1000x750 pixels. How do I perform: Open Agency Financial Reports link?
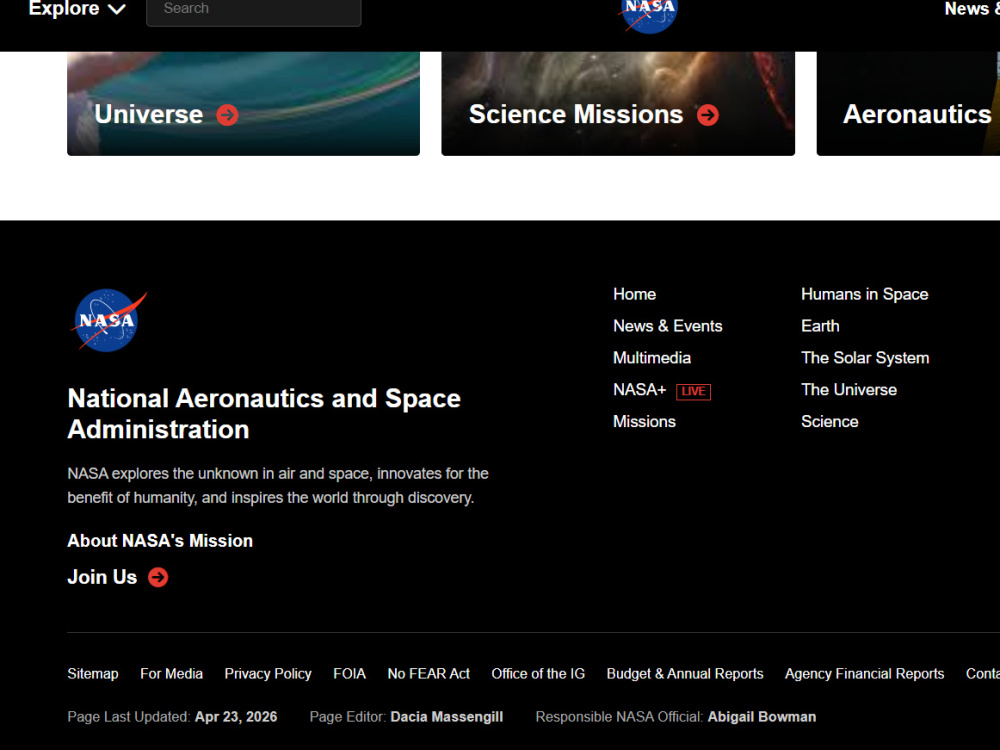click(864, 674)
